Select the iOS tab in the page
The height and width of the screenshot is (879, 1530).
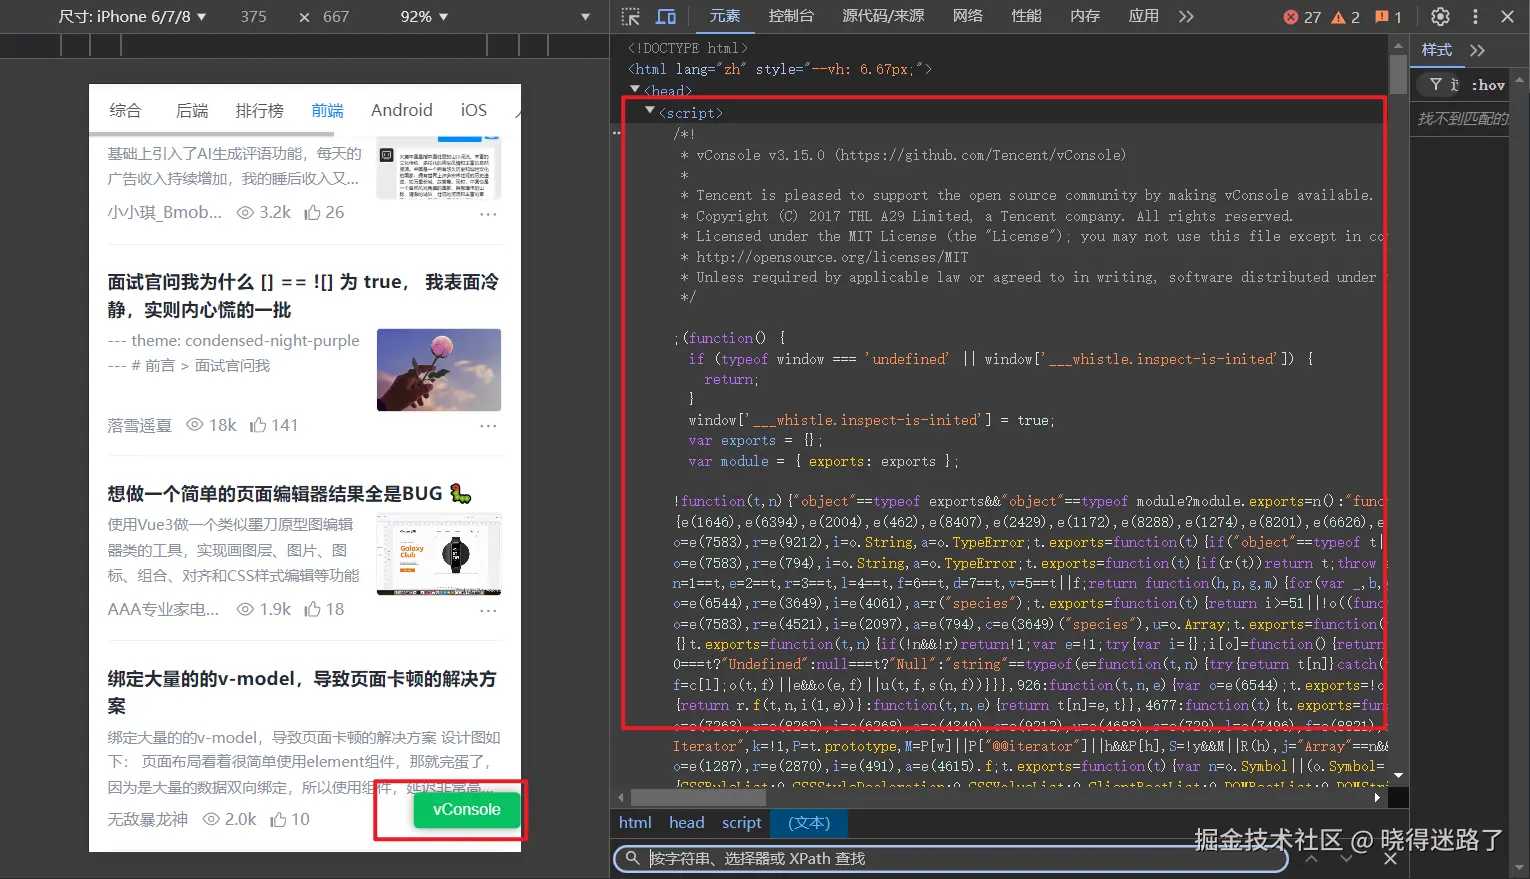(474, 110)
